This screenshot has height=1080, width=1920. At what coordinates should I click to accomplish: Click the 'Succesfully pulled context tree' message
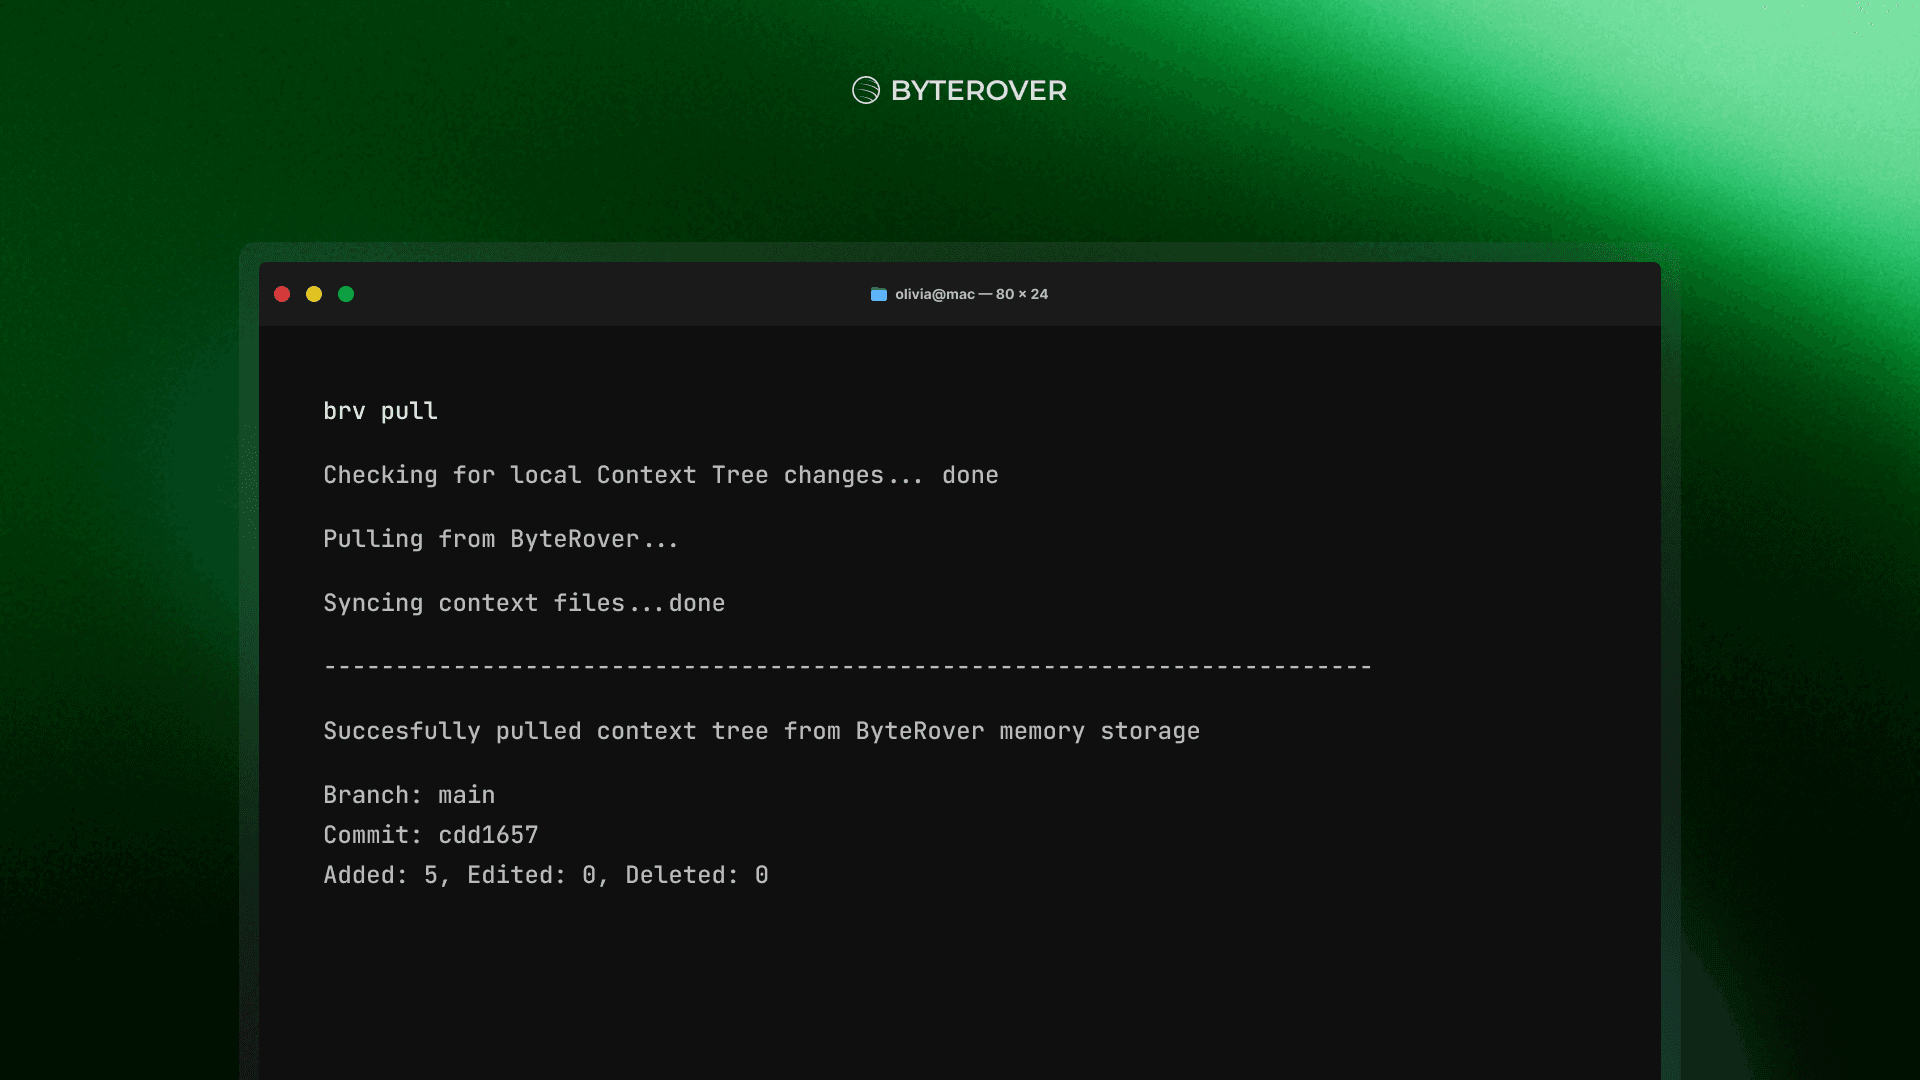pos(761,731)
